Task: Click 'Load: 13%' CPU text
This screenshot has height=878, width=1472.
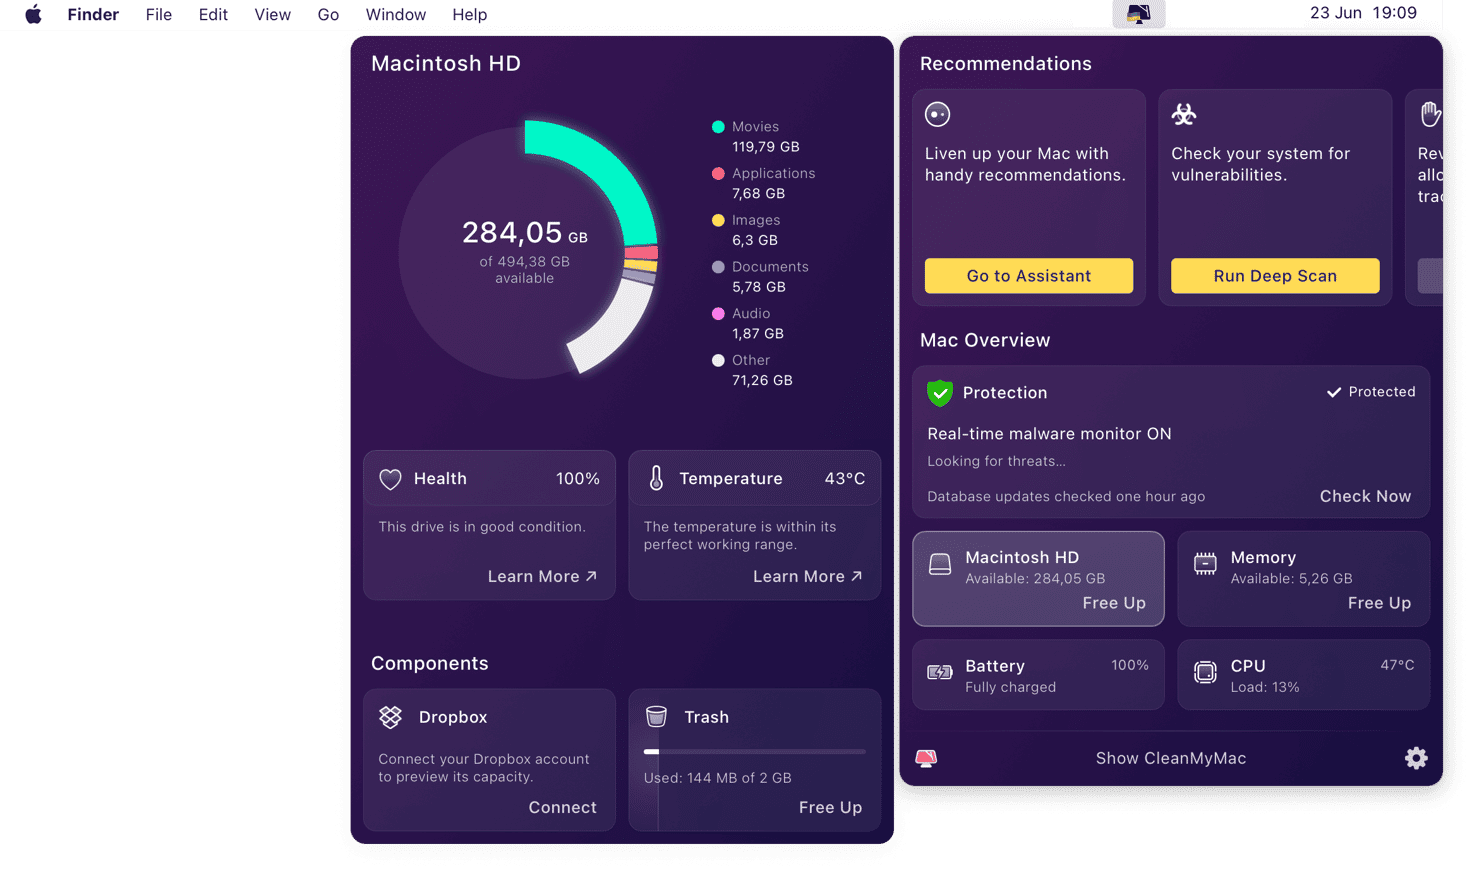Action: [x=1265, y=687]
